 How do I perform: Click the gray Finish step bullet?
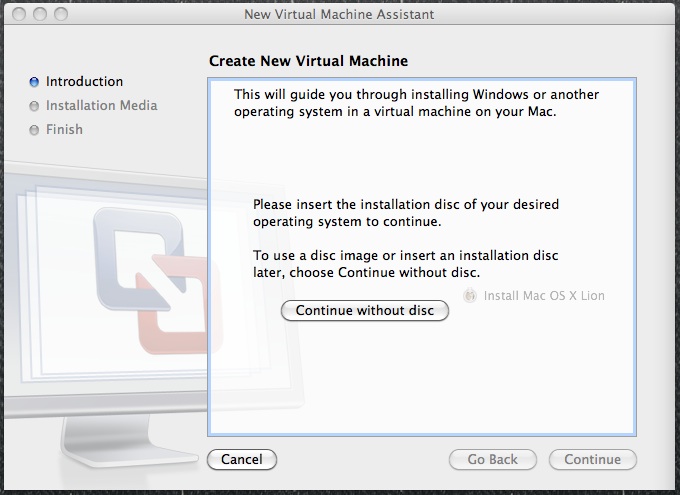coord(34,130)
